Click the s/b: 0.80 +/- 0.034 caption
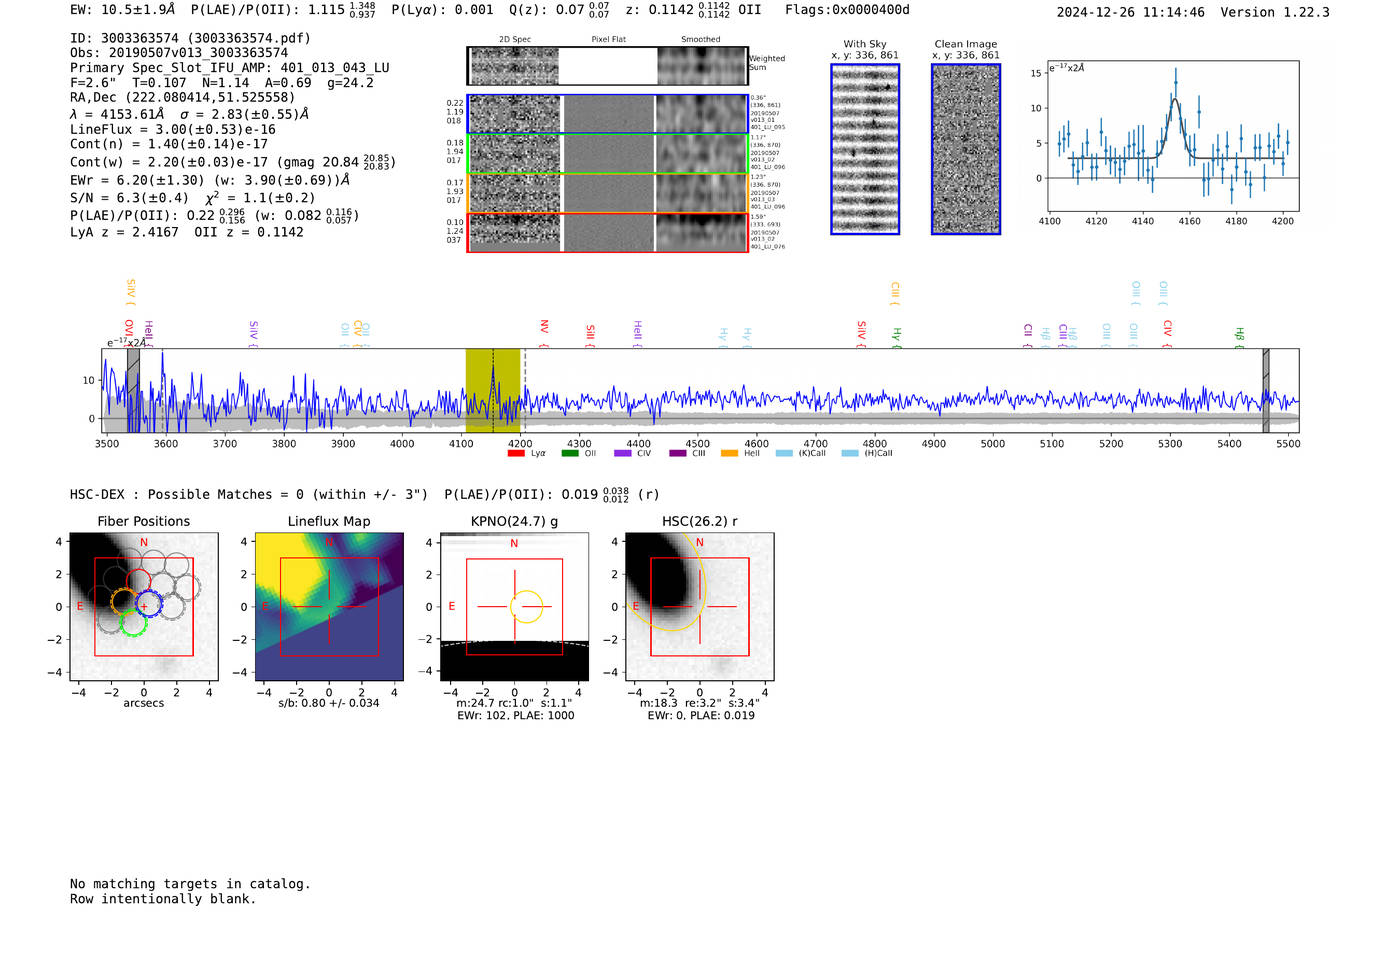This screenshot has width=1400, height=953. [x=329, y=703]
